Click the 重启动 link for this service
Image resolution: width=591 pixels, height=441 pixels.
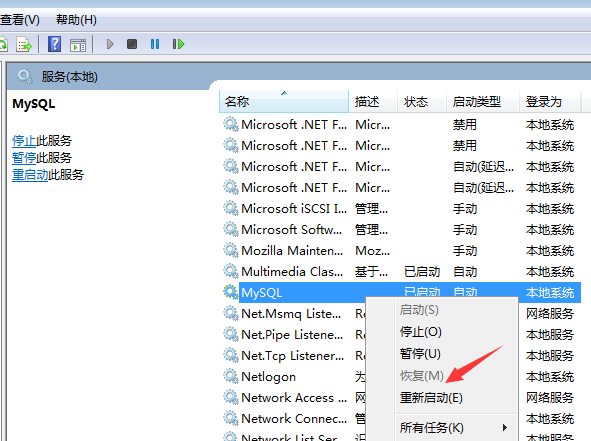click(x=30, y=175)
